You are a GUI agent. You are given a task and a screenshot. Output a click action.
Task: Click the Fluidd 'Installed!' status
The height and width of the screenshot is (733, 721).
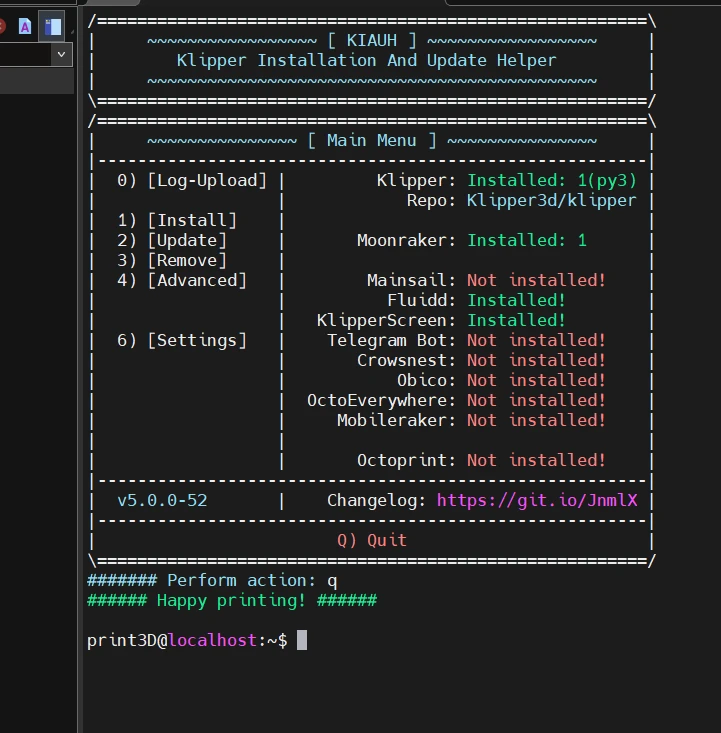coord(517,301)
